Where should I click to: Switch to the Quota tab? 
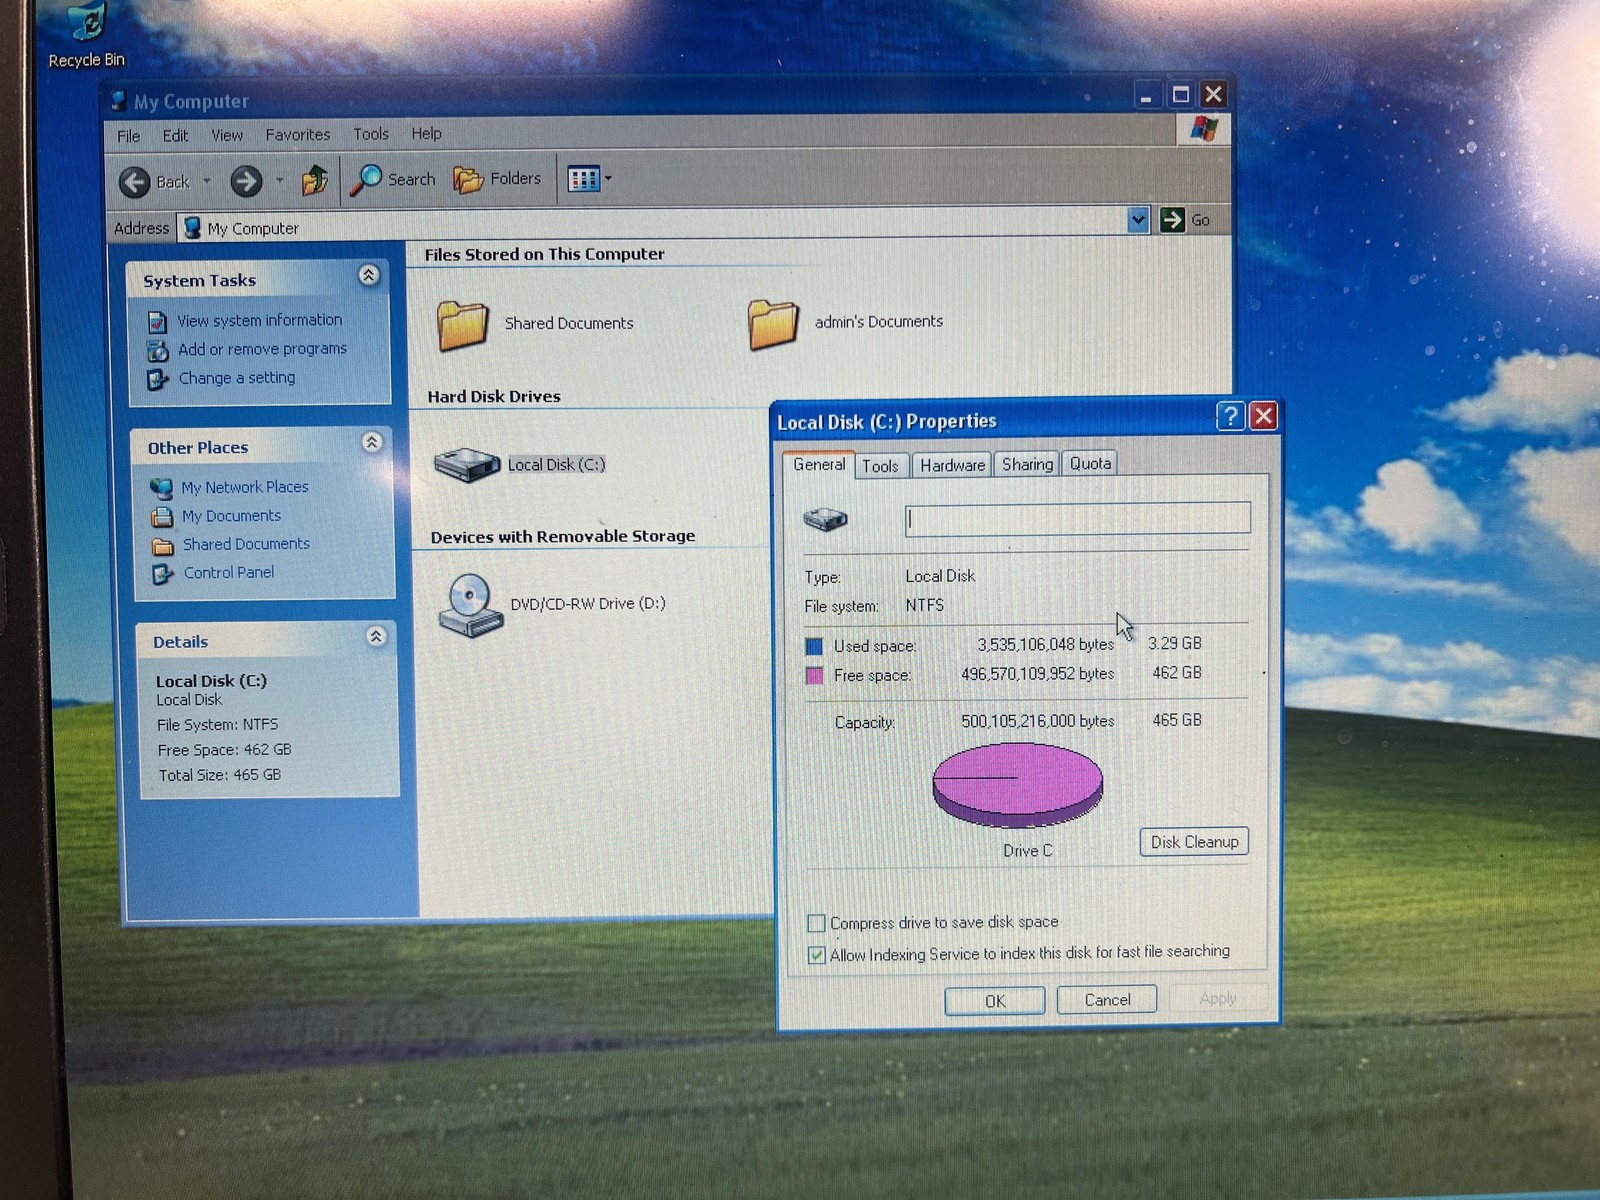coord(1090,463)
